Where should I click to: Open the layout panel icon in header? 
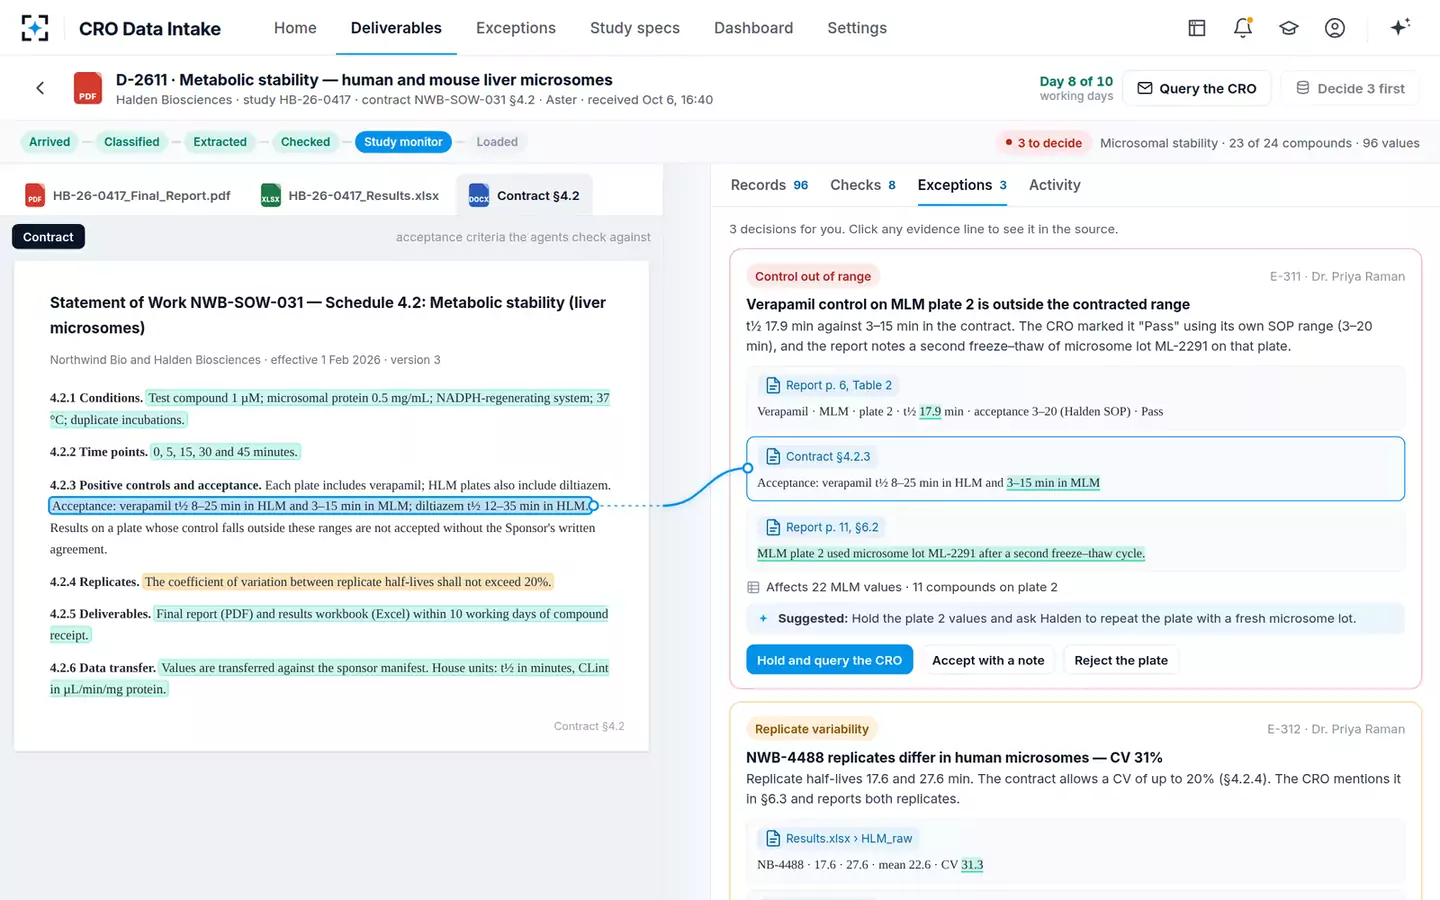[1197, 28]
